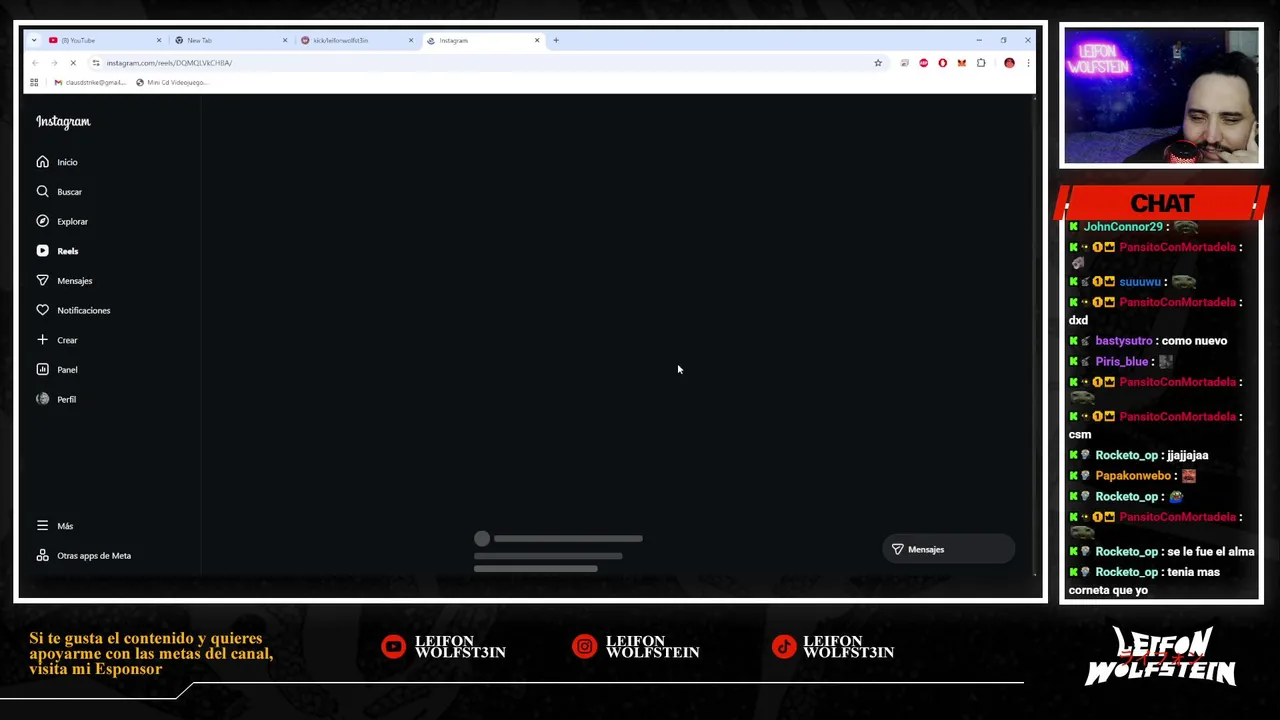
Task: Click the CHAT header banner
Action: pyautogui.click(x=1161, y=203)
